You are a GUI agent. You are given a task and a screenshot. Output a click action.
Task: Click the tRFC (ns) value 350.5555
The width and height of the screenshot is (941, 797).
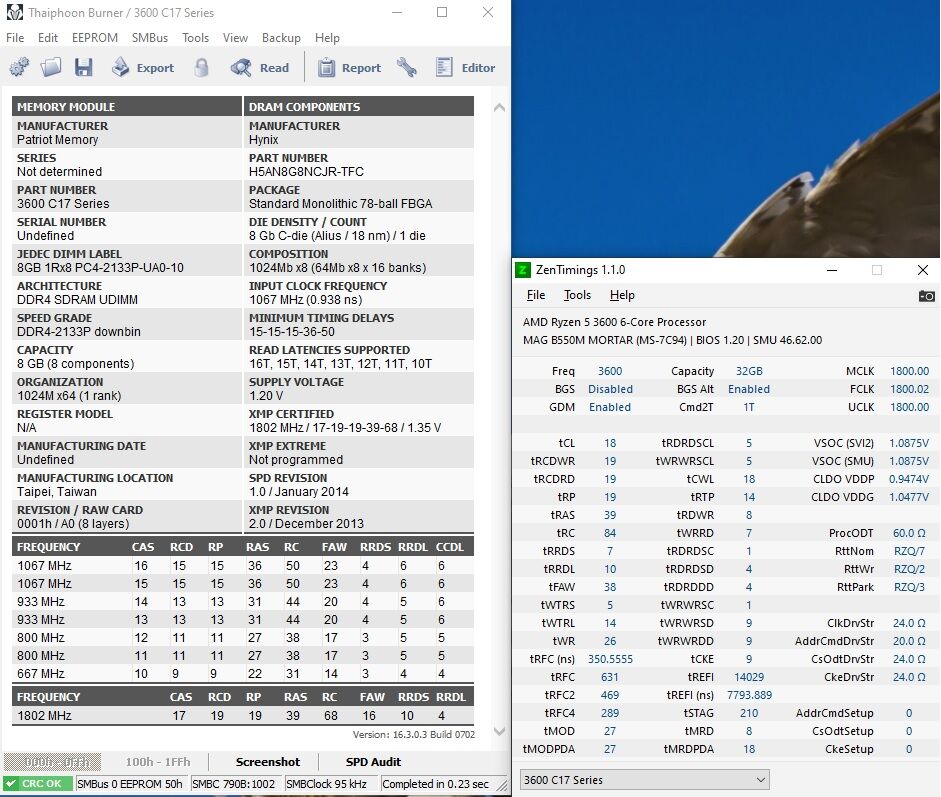coord(610,659)
